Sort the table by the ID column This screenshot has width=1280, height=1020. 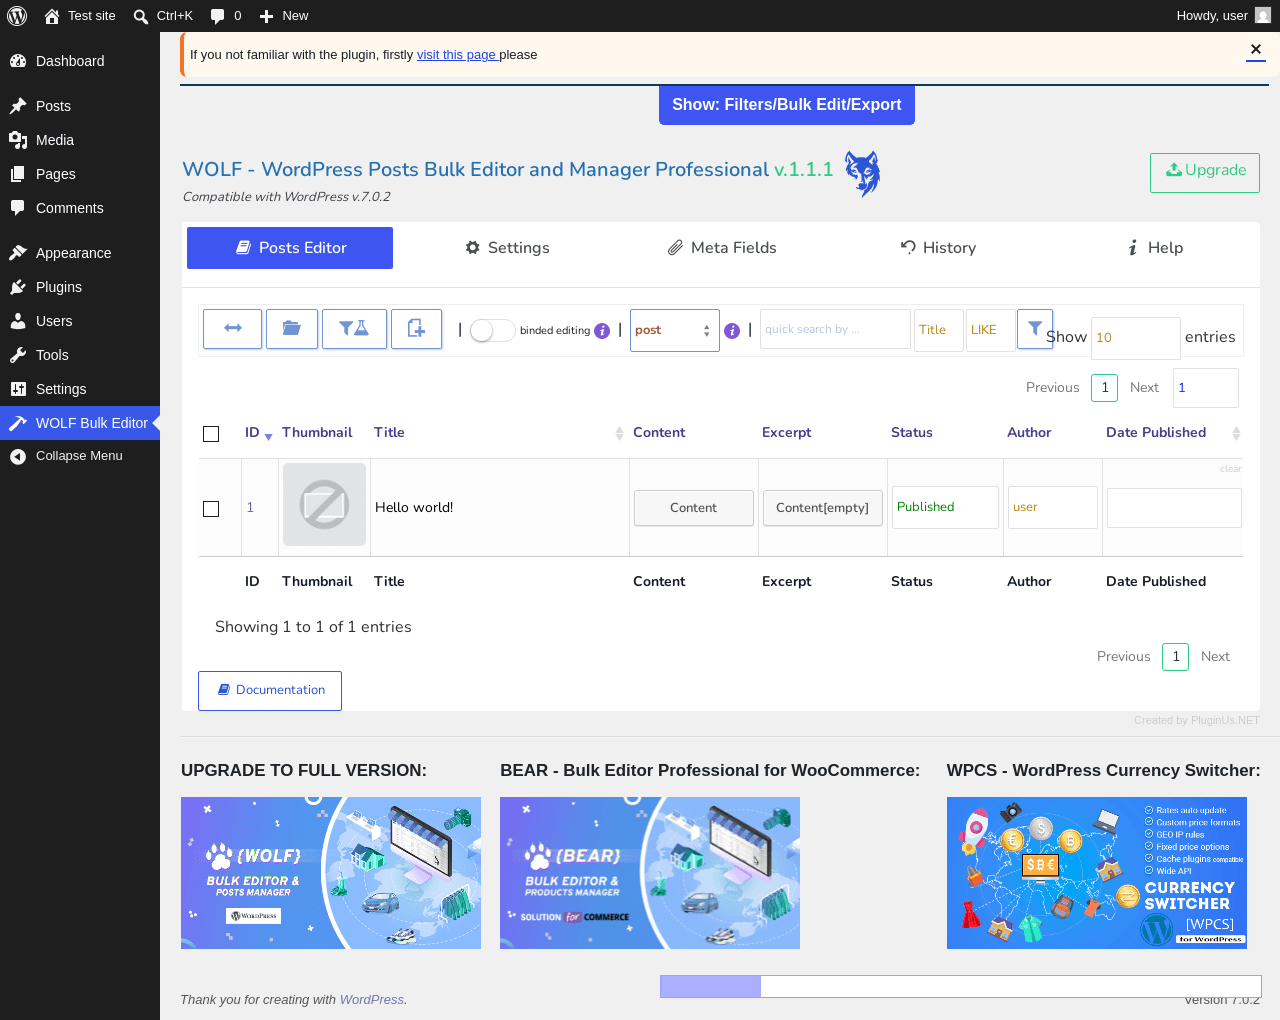259,433
